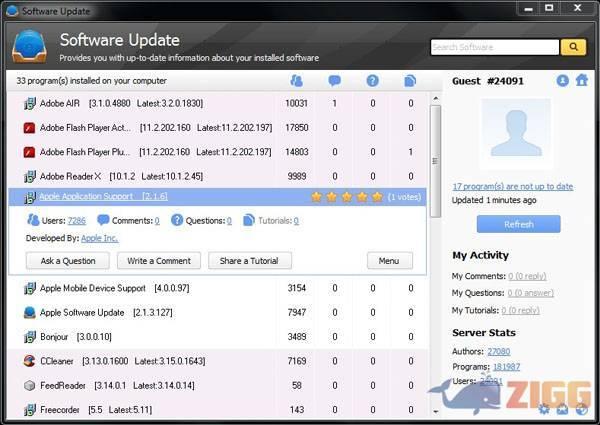Select the Adobe Flash Player Act... row text
Image resolution: width=600 pixels, height=425 pixels.
(x=156, y=128)
